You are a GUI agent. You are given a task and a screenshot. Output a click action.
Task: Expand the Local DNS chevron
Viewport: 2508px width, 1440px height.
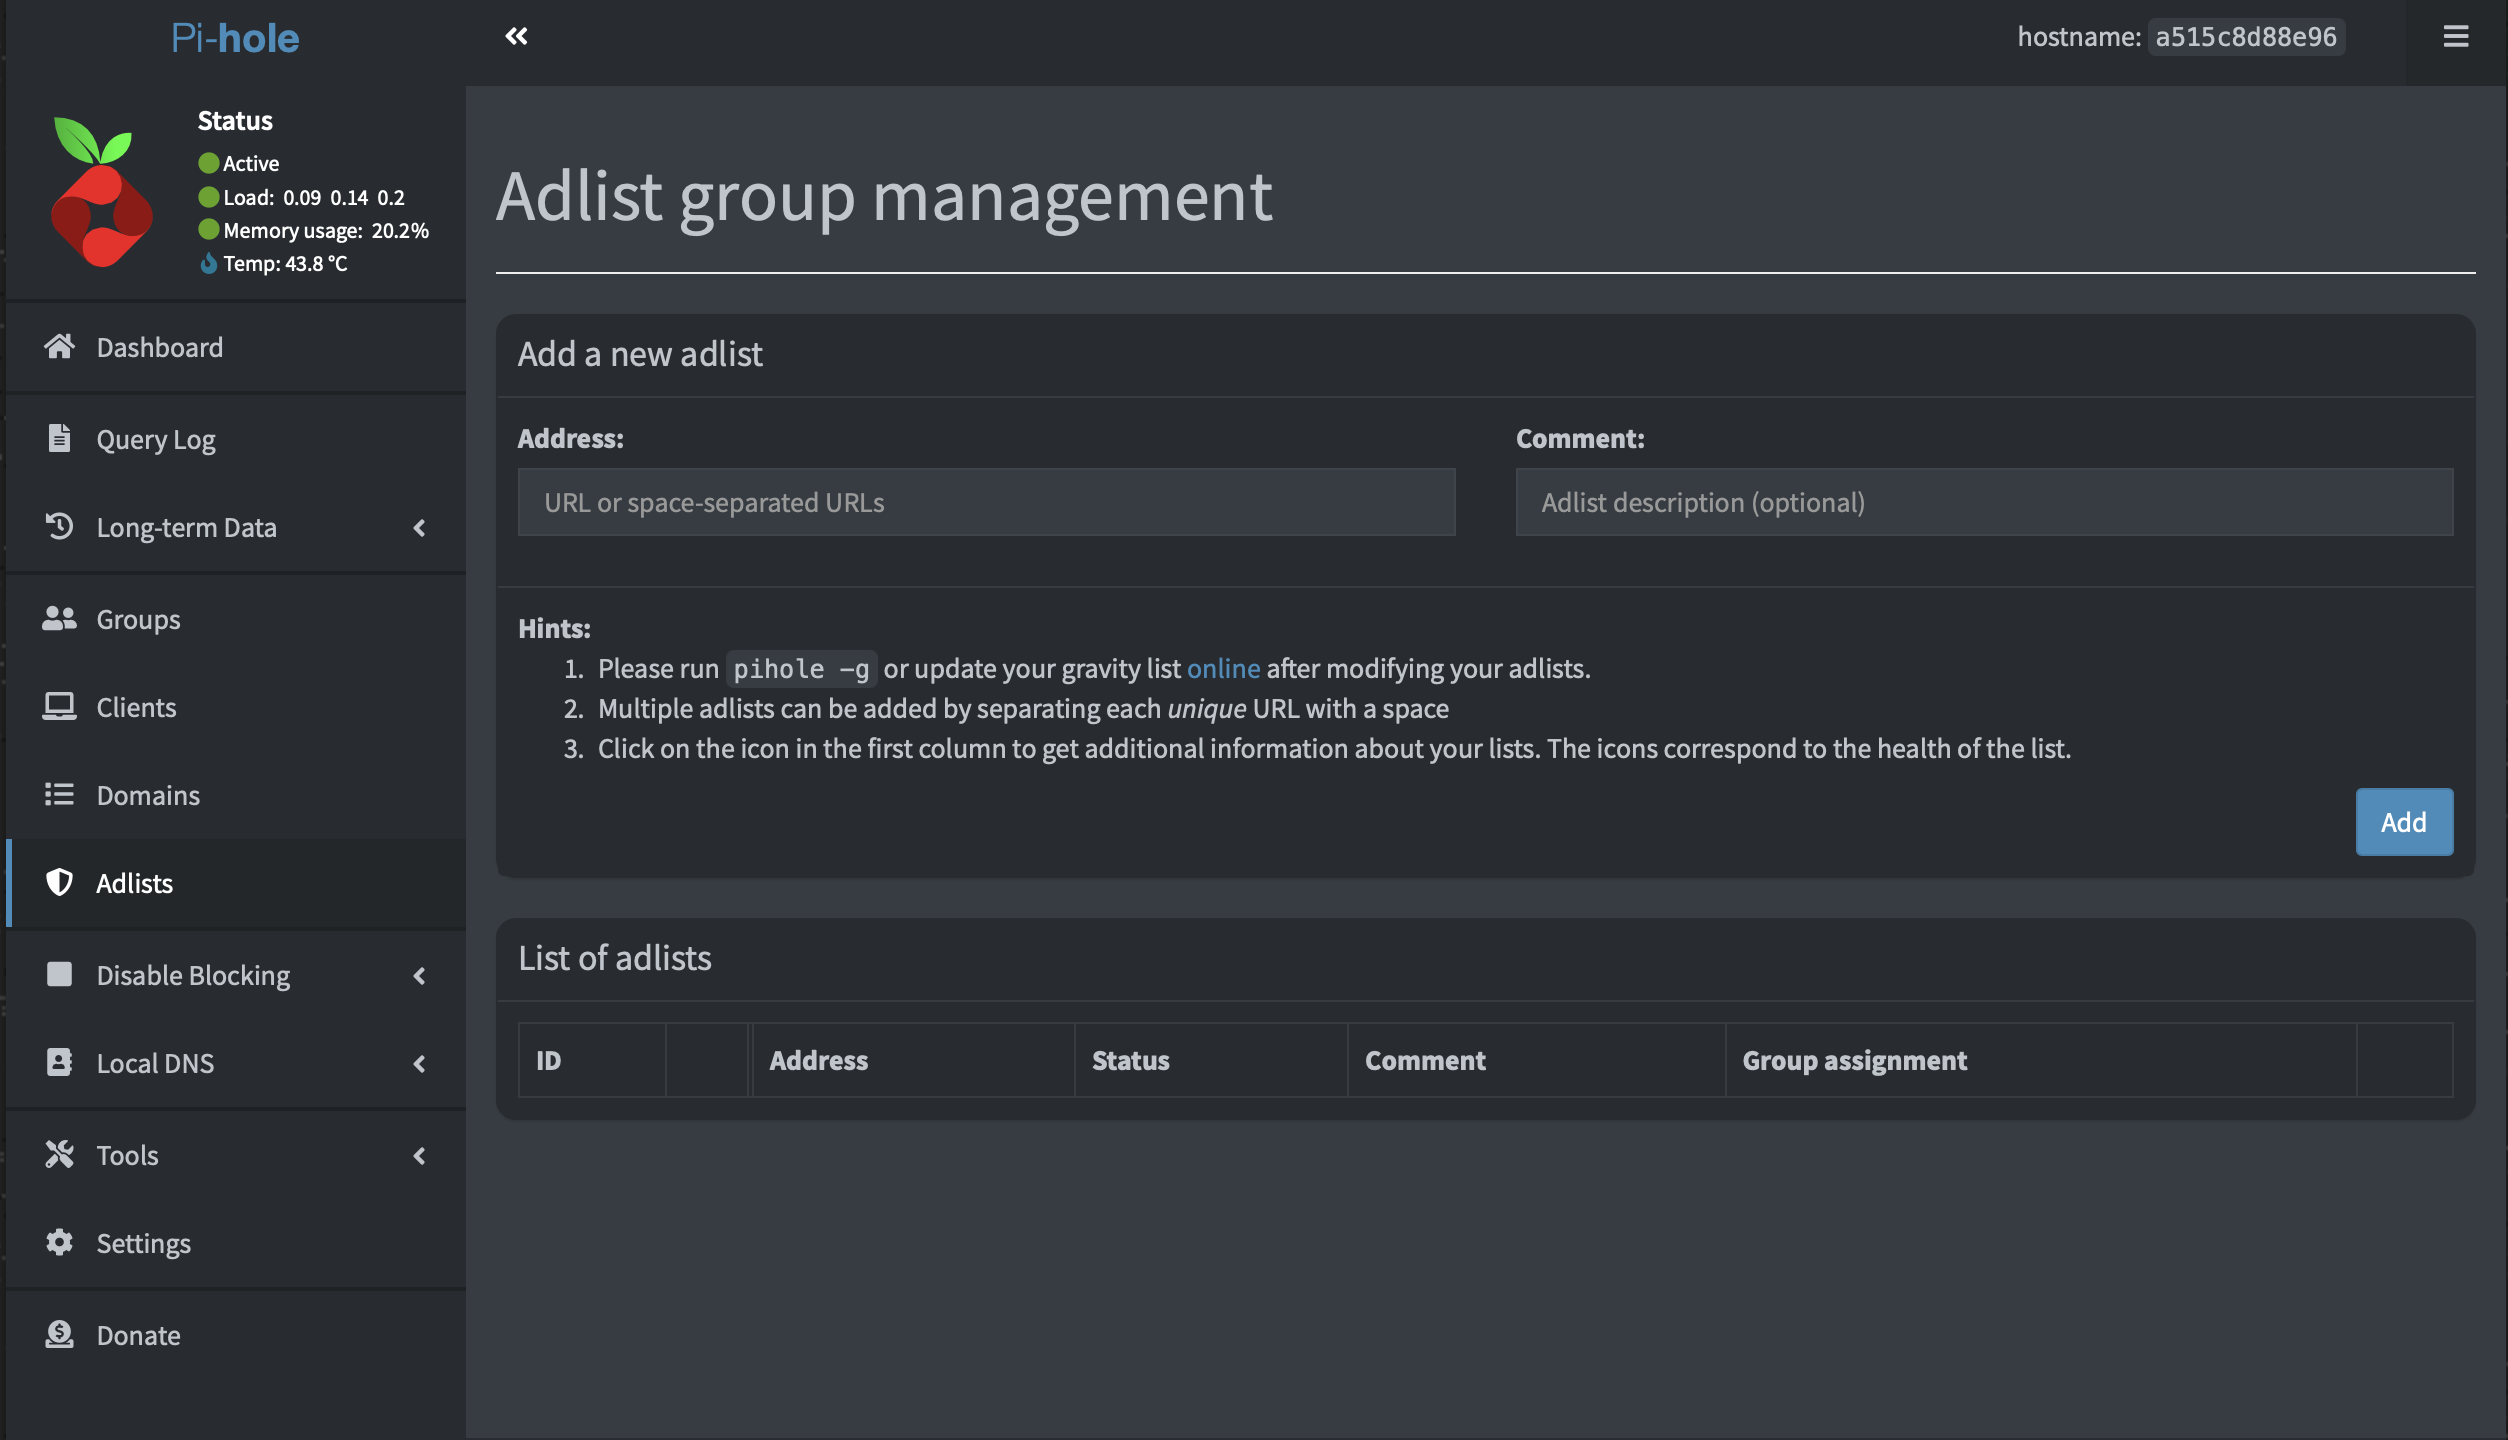pos(419,1063)
